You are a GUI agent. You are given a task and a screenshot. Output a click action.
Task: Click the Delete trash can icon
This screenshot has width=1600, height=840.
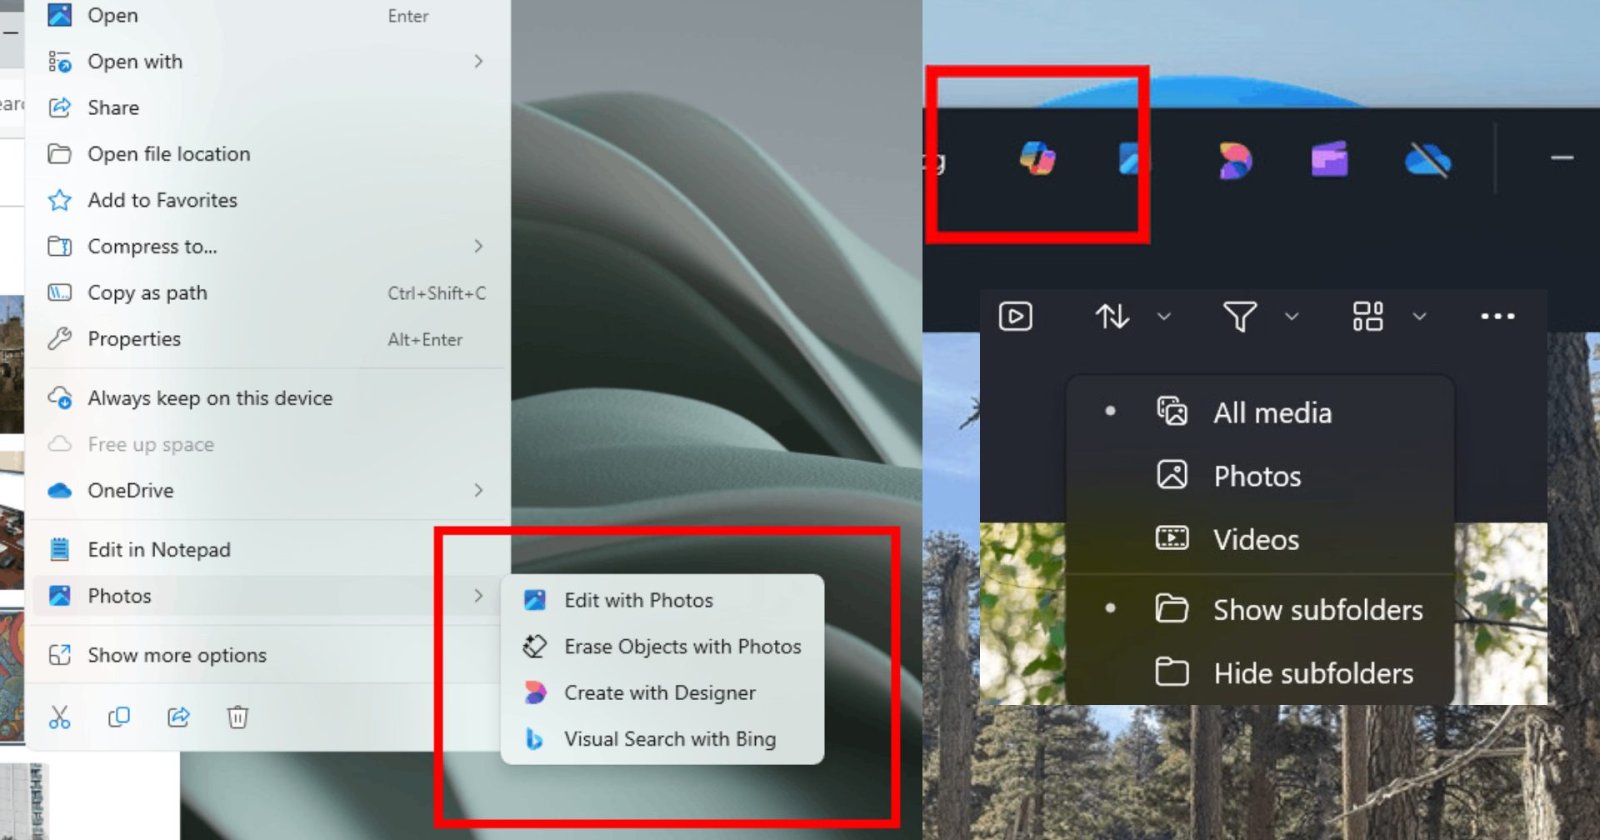click(238, 717)
